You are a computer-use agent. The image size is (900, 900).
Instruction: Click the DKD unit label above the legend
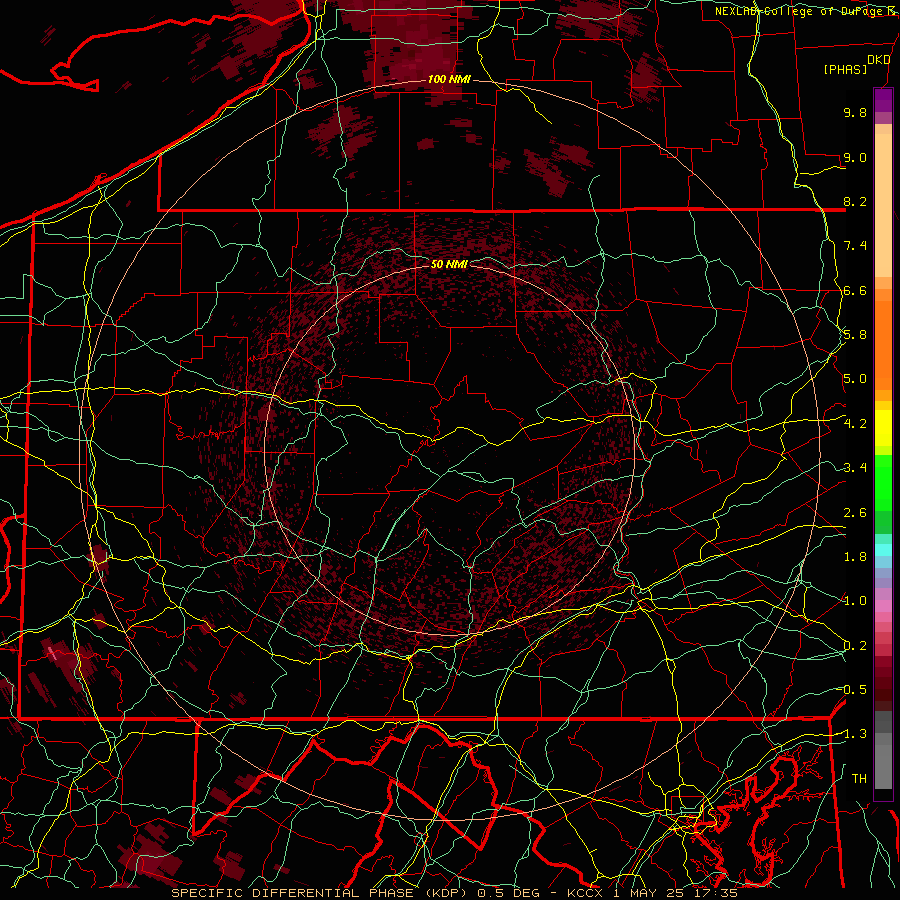pyautogui.click(x=878, y=60)
